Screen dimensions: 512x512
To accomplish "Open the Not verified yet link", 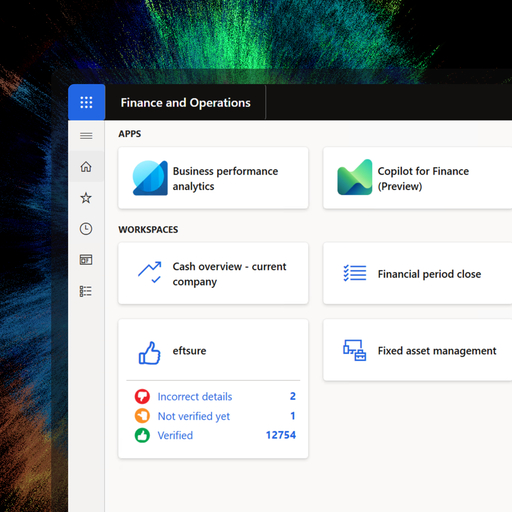I will point(194,416).
